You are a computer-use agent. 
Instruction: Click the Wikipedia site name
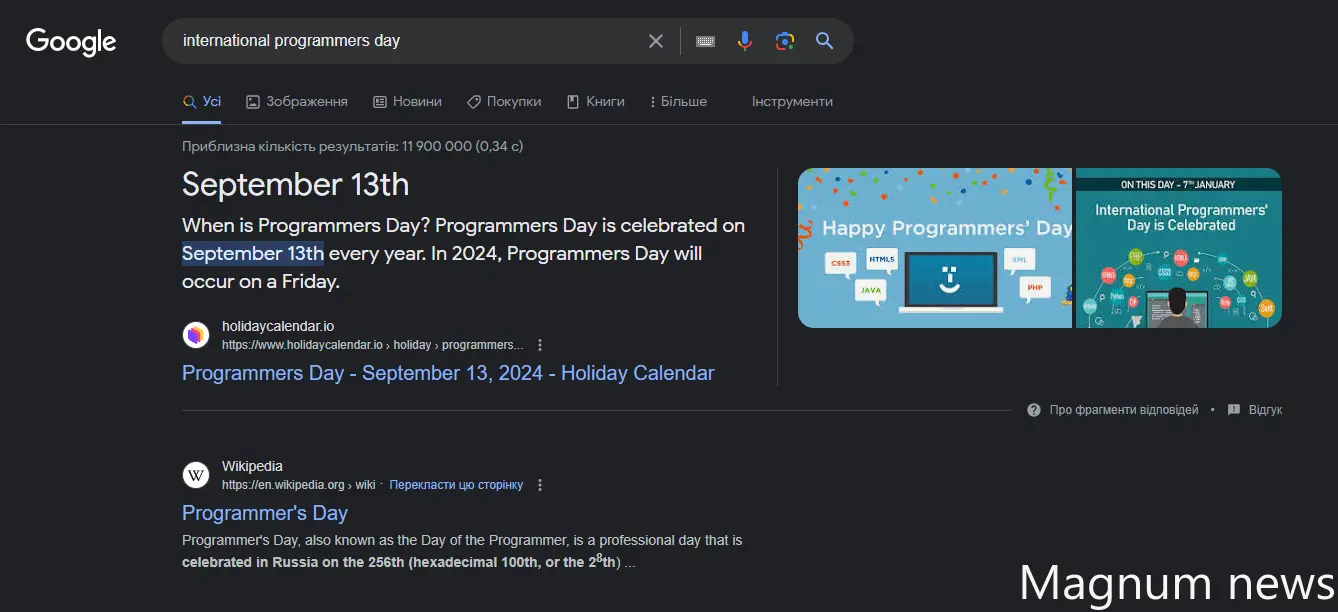252,466
